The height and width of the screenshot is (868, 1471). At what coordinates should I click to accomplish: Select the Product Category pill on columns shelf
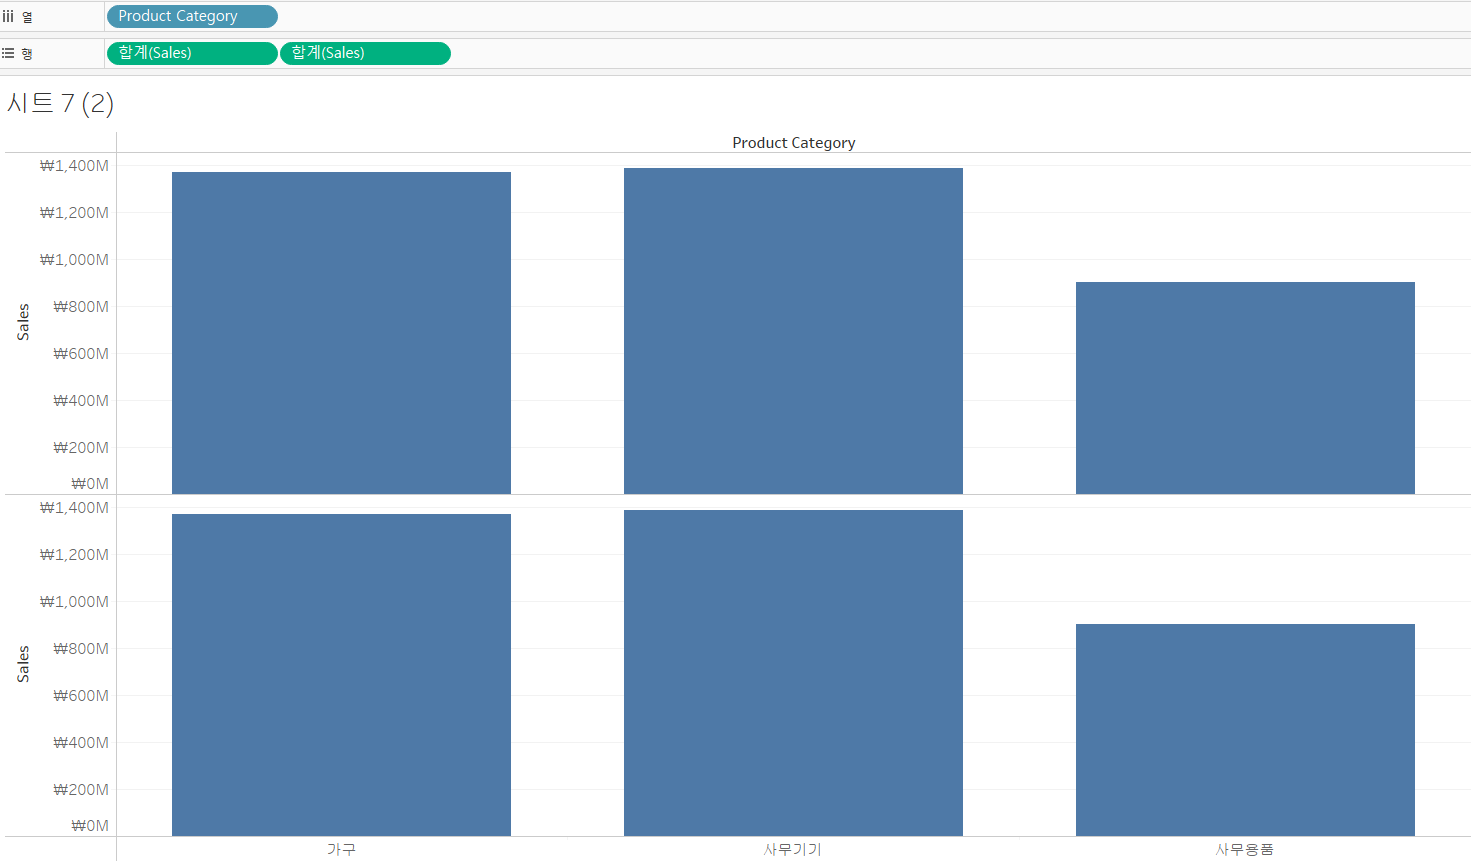coord(192,16)
